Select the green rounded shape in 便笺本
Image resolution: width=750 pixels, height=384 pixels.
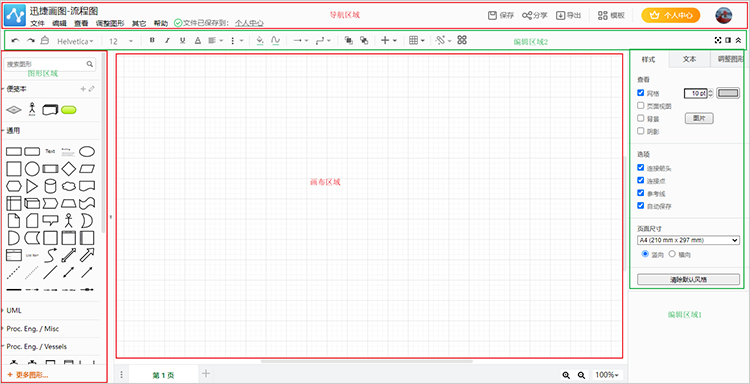click(69, 110)
